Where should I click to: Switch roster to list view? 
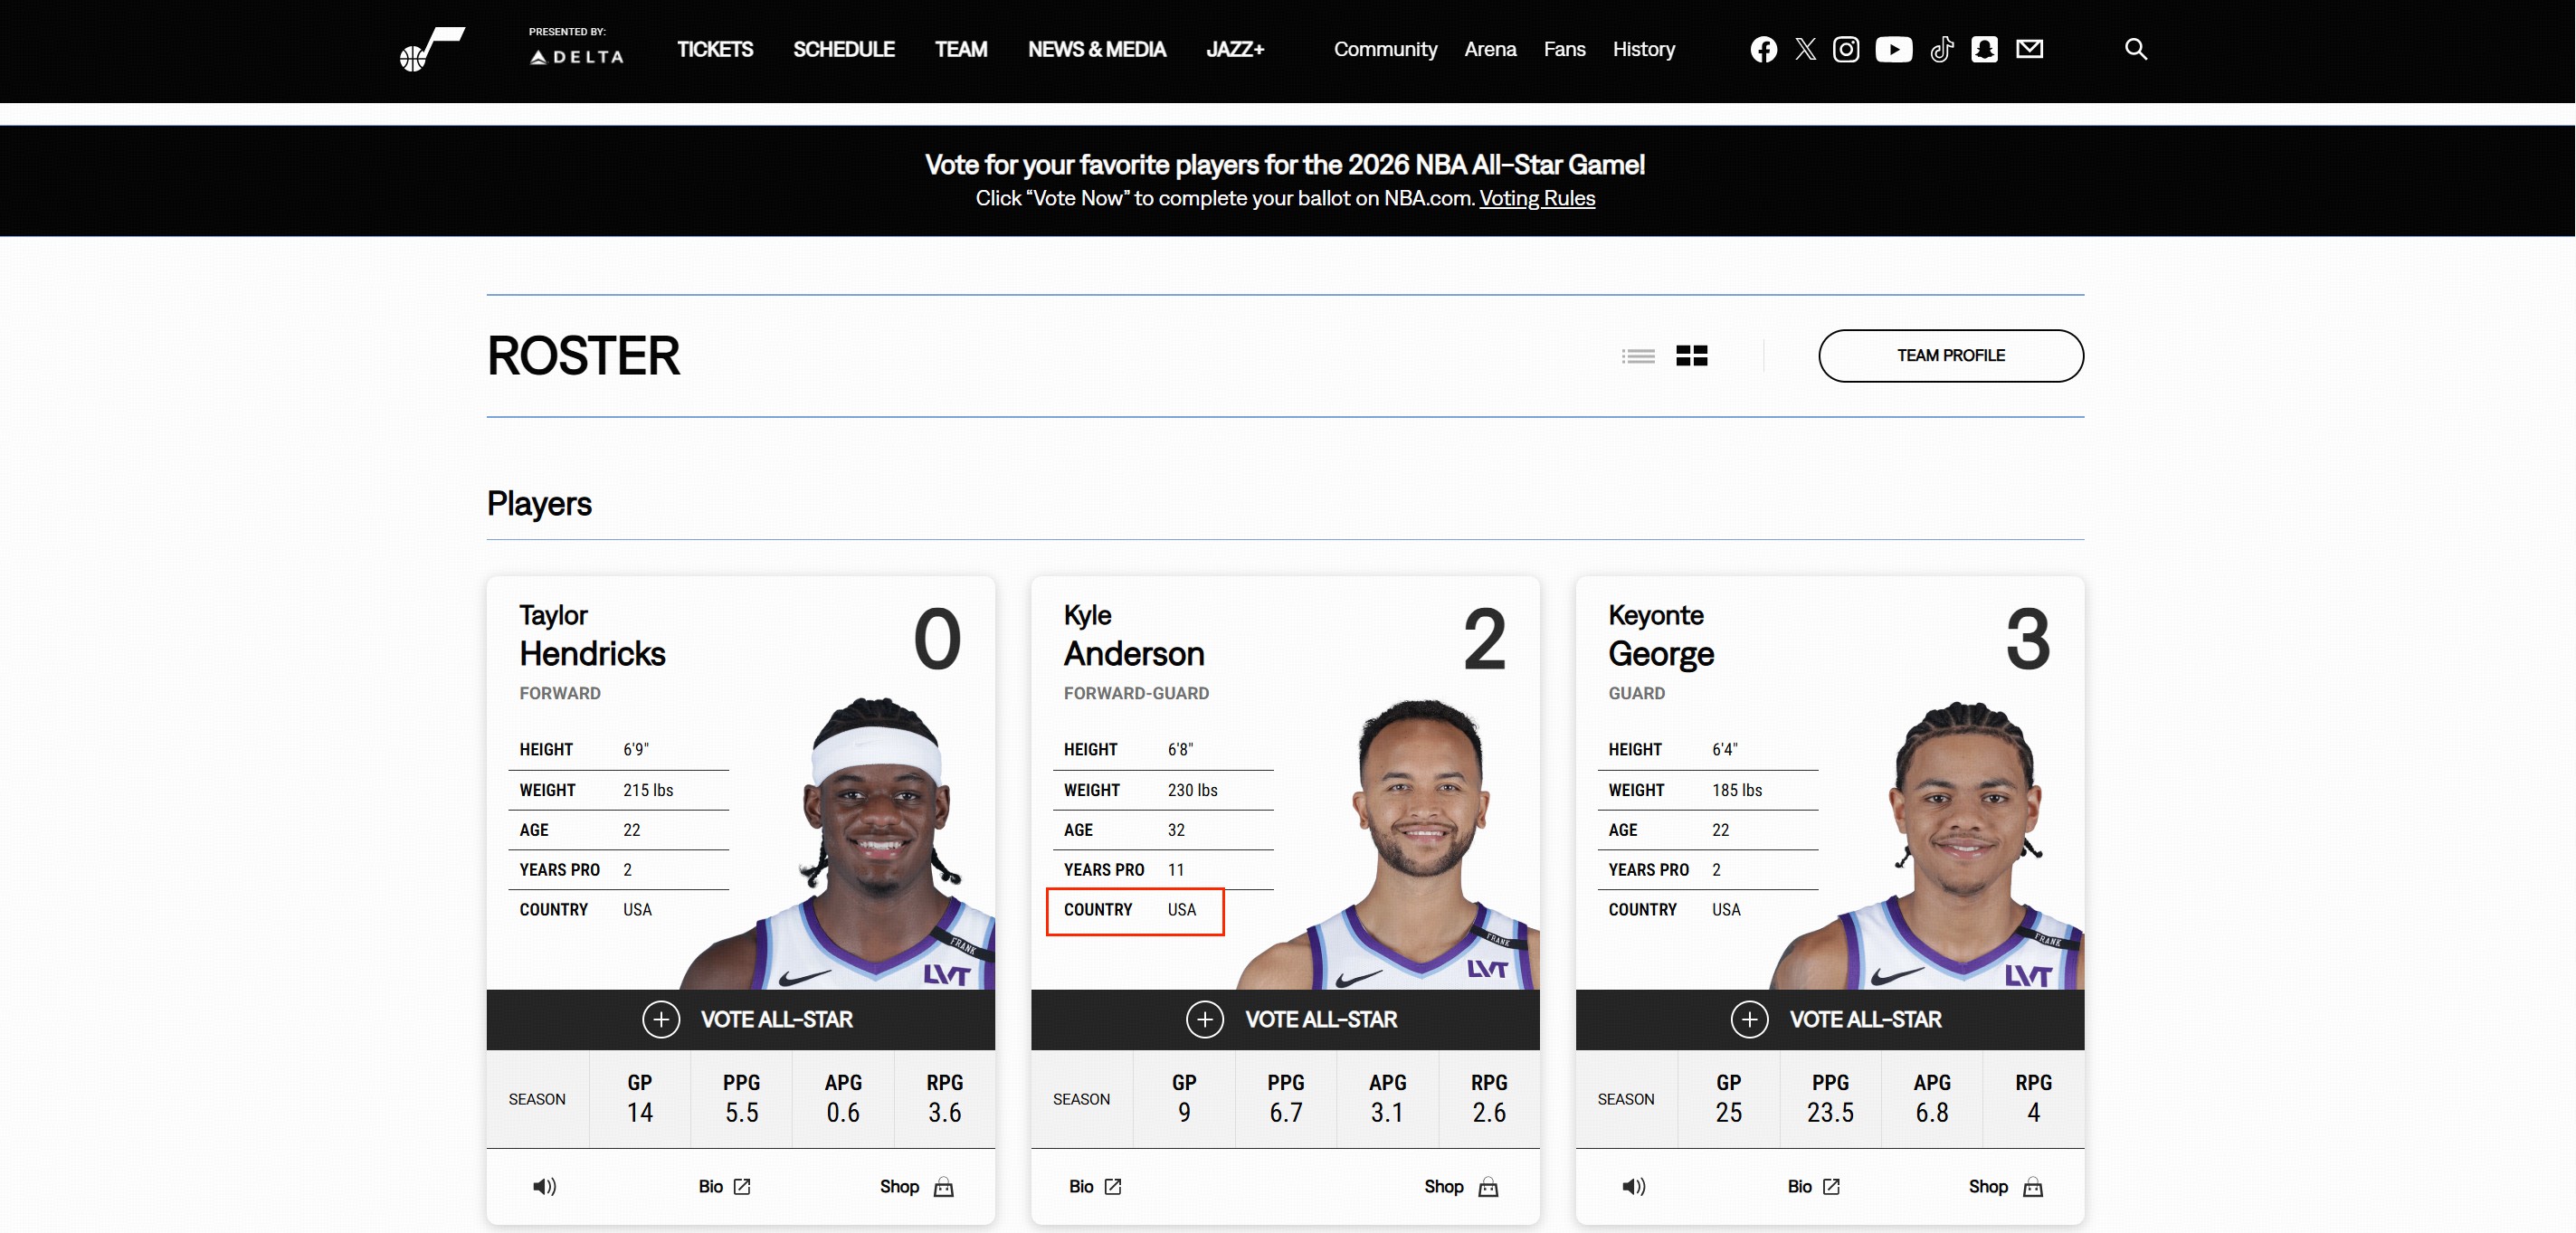click(1638, 356)
